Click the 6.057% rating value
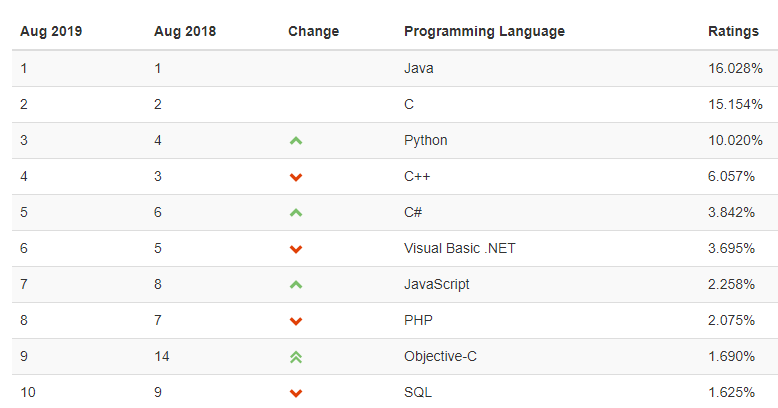 point(731,176)
